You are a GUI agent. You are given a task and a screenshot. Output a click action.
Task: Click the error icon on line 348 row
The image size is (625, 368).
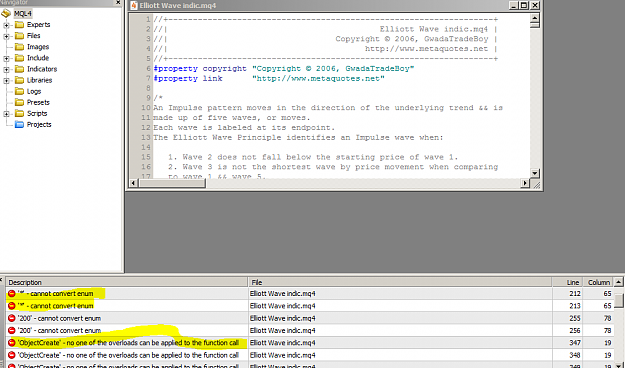click(x=12, y=355)
